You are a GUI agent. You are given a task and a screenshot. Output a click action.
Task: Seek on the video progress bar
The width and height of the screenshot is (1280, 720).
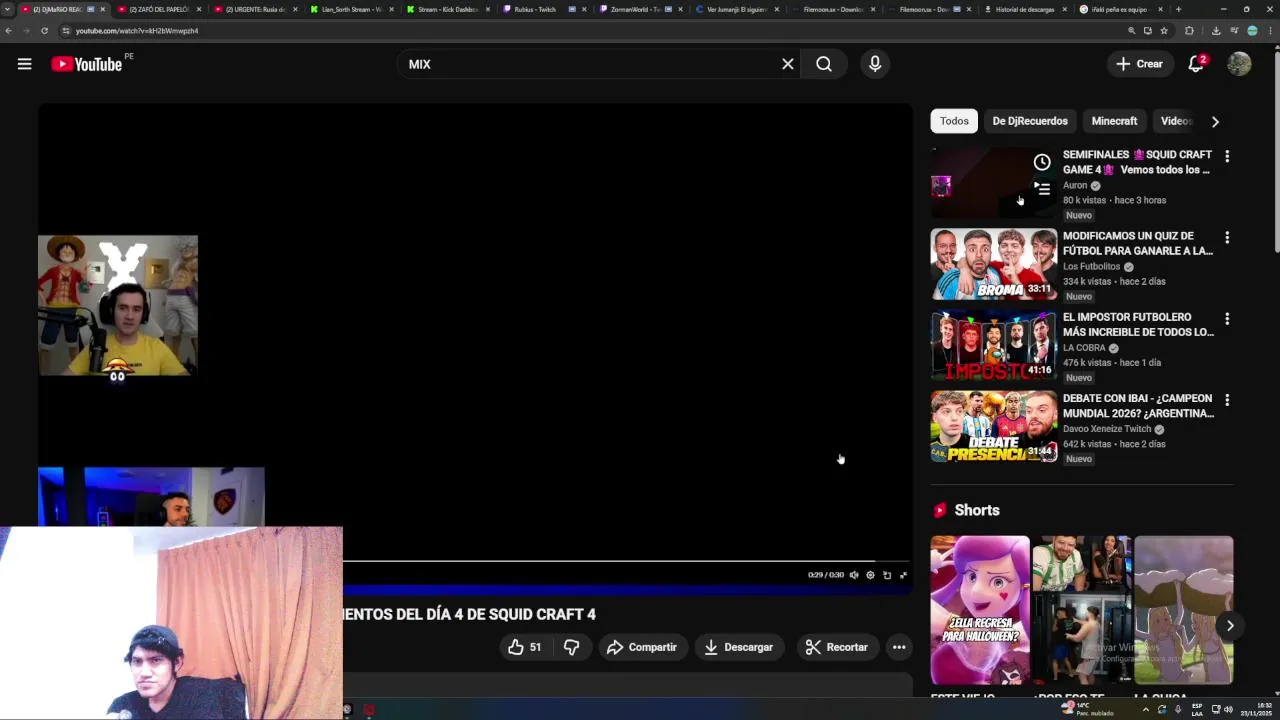626,561
